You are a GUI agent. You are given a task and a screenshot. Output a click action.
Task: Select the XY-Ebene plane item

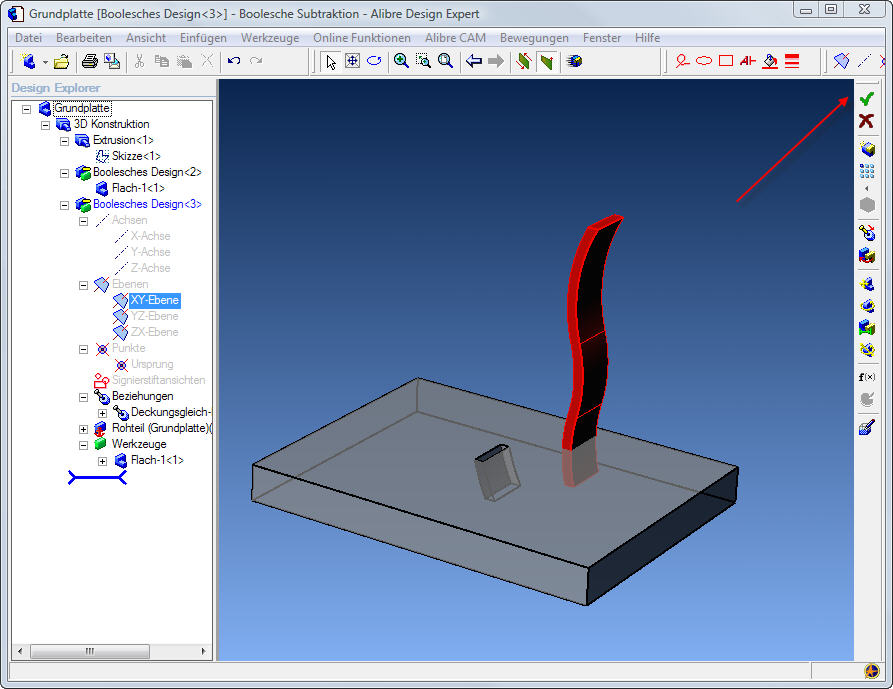tap(154, 300)
